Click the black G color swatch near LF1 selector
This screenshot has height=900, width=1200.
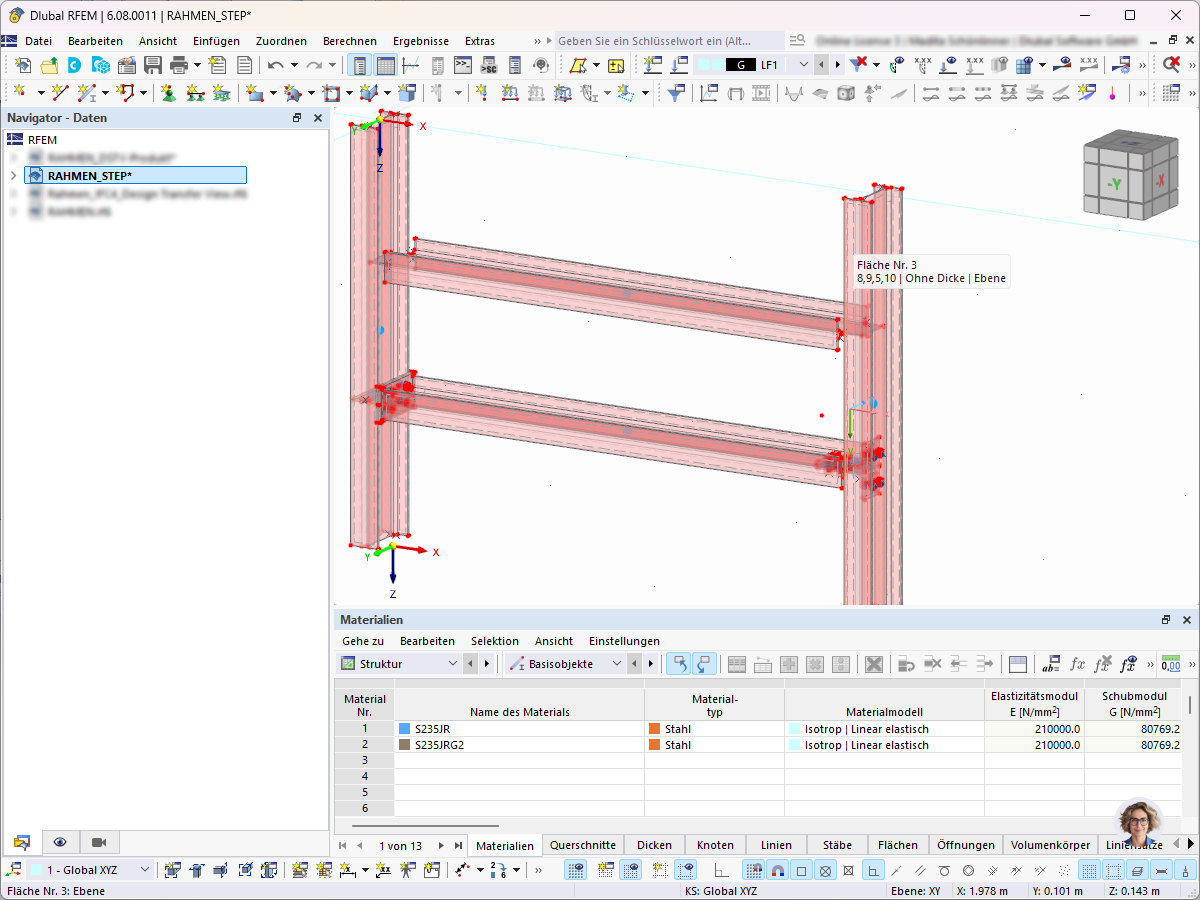pos(740,64)
